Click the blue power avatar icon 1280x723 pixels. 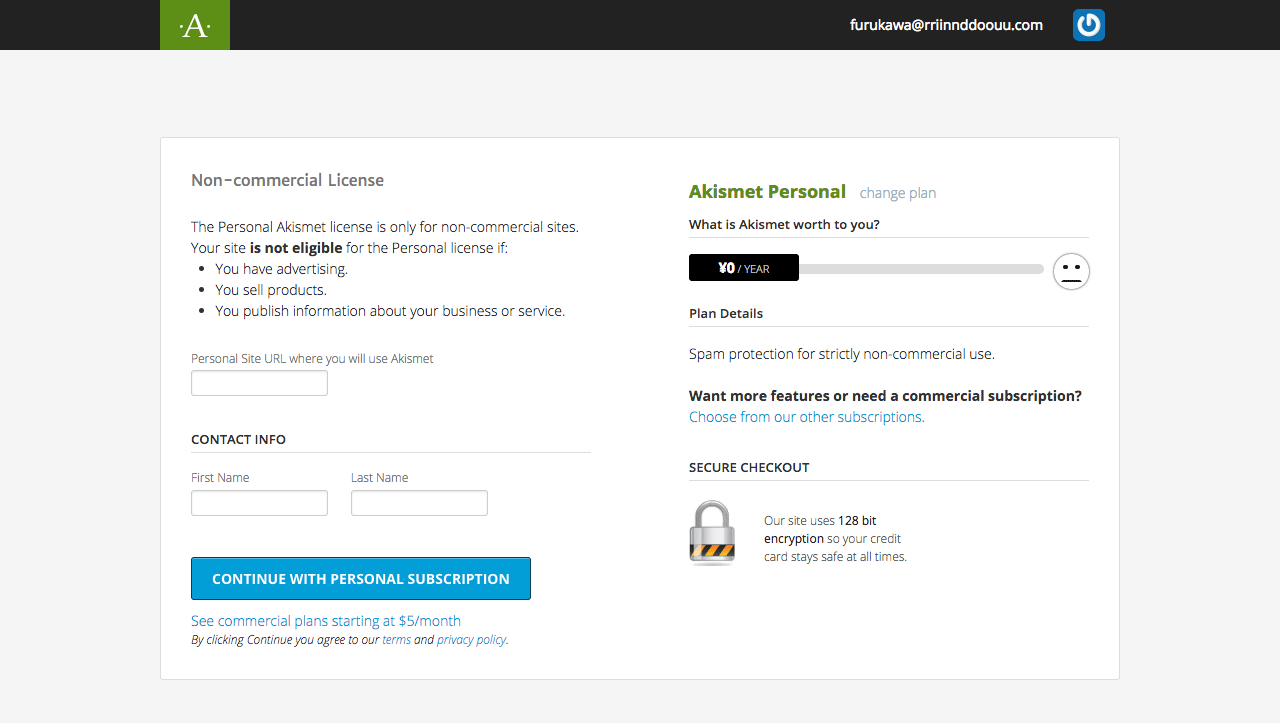pyautogui.click(x=1089, y=25)
